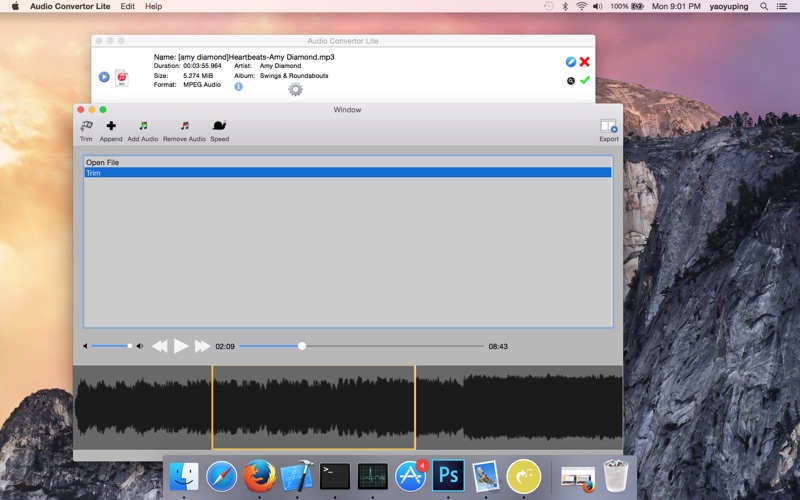Open Finder from the Dock

[x=184, y=476]
